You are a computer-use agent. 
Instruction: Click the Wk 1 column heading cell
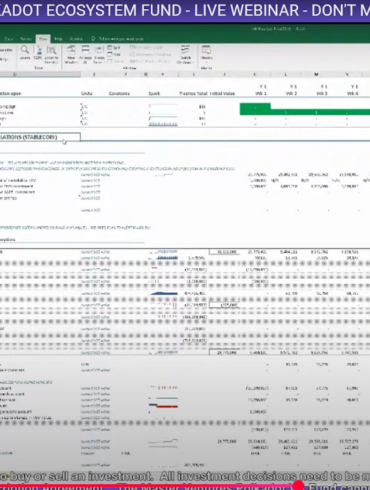click(261, 94)
